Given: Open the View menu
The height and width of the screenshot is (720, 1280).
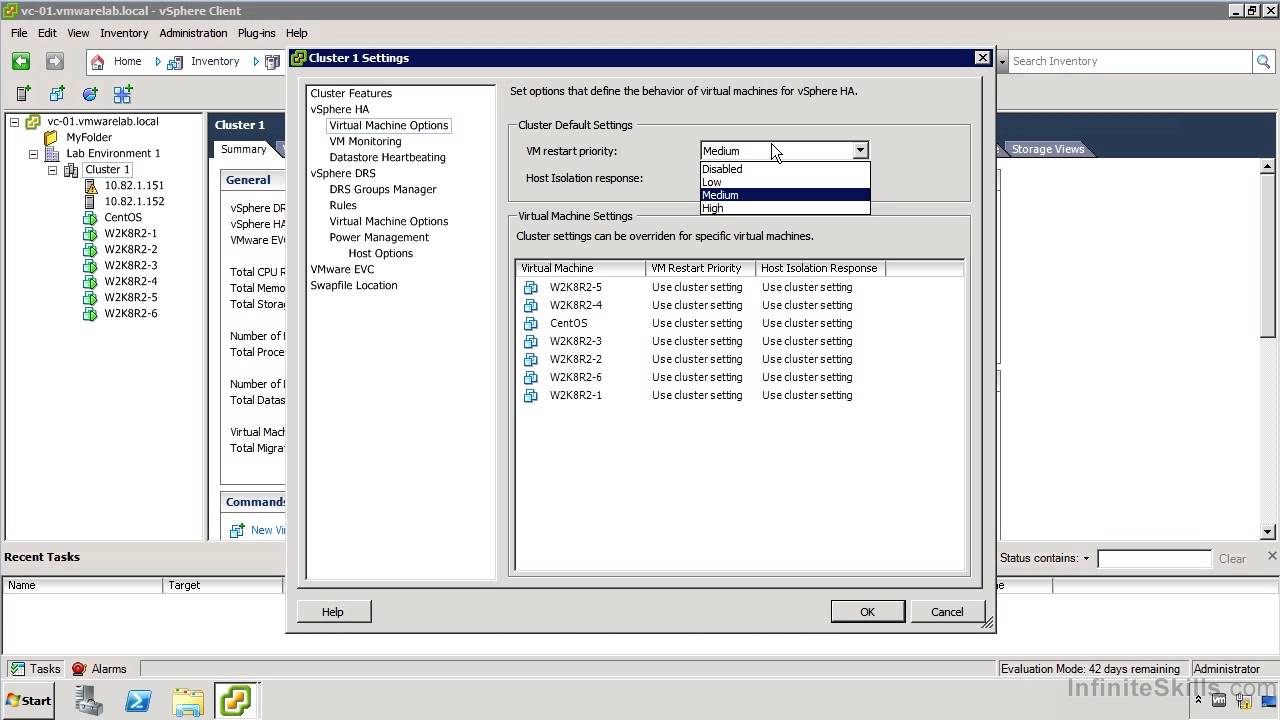Looking at the screenshot, I should pos(78,33).
